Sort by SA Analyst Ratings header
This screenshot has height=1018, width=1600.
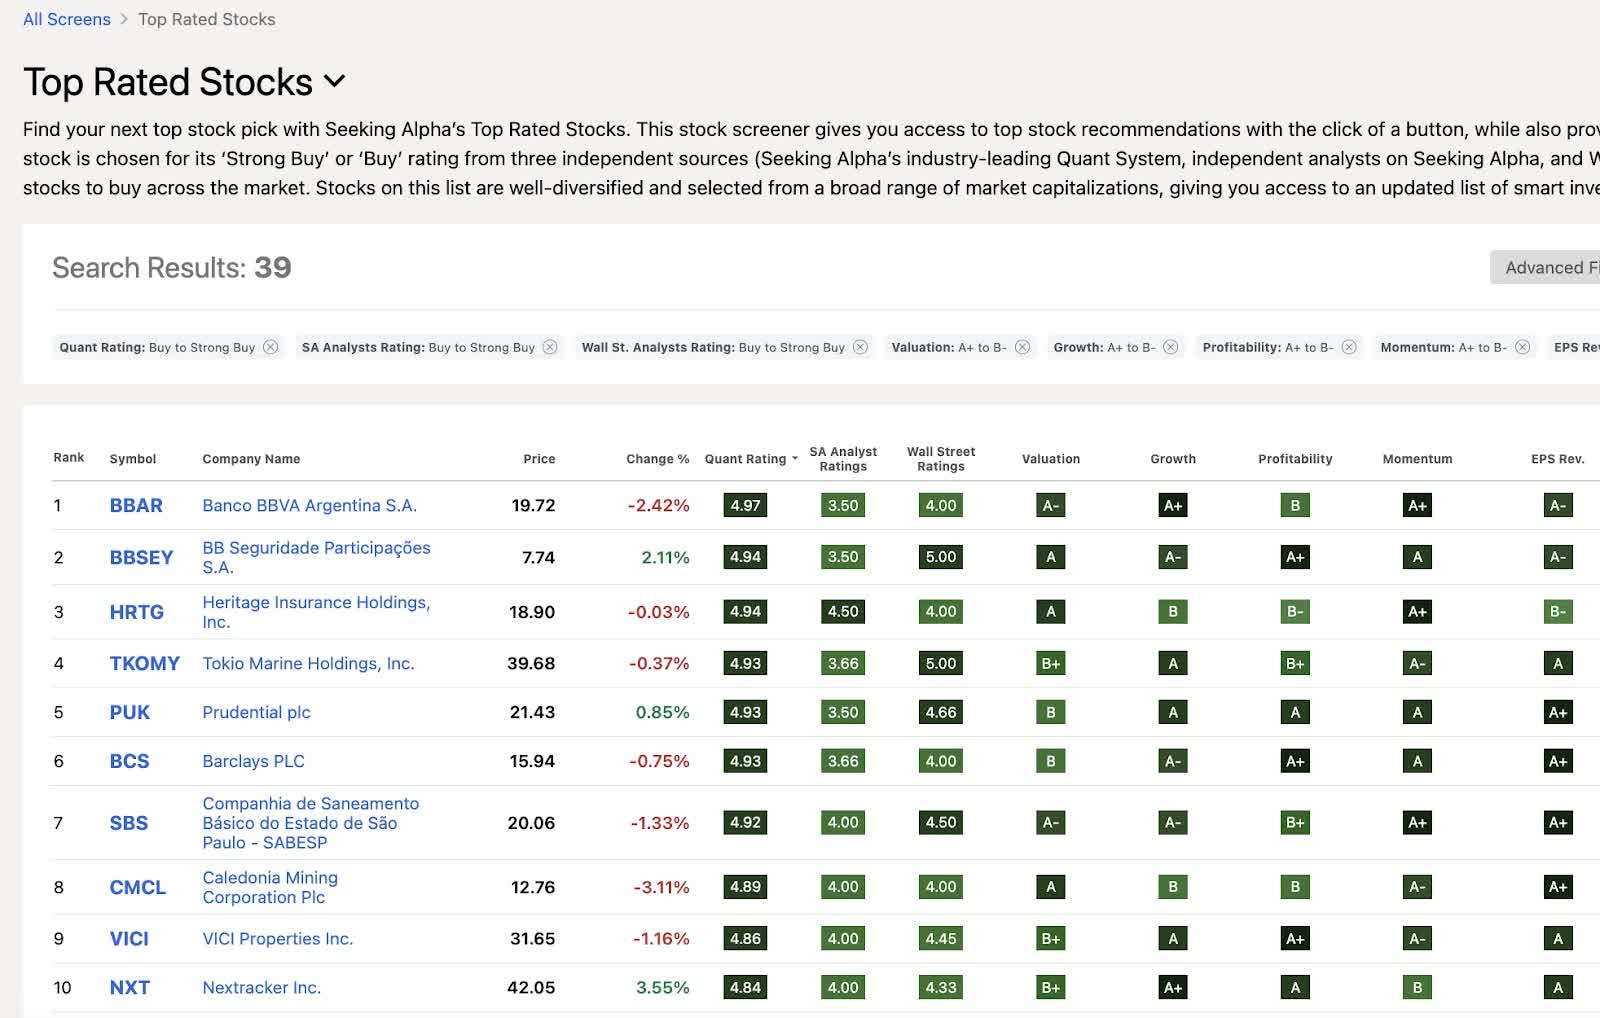[843, 459]
